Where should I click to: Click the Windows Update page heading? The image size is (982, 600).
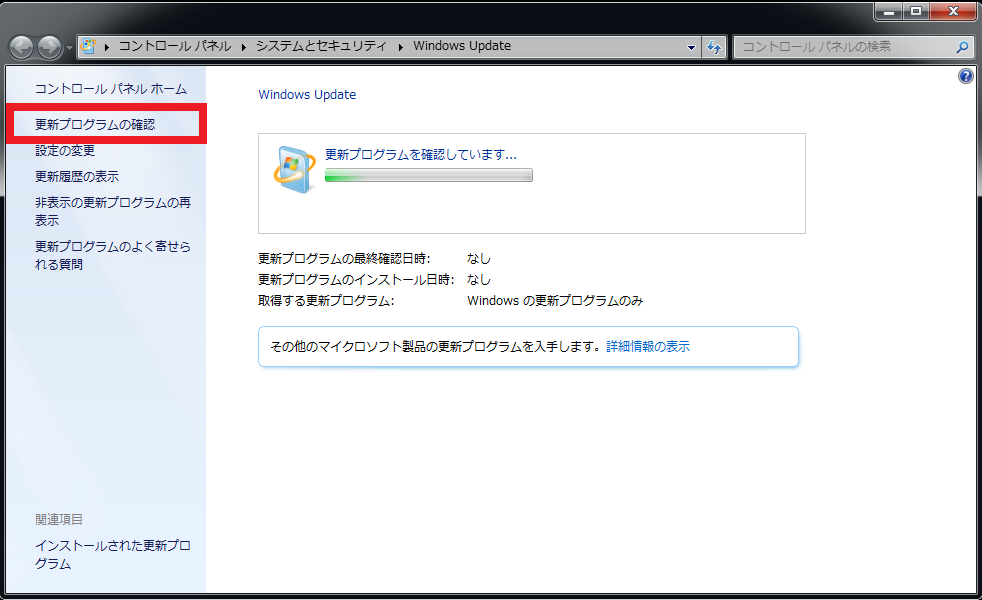tap(307, 95)
